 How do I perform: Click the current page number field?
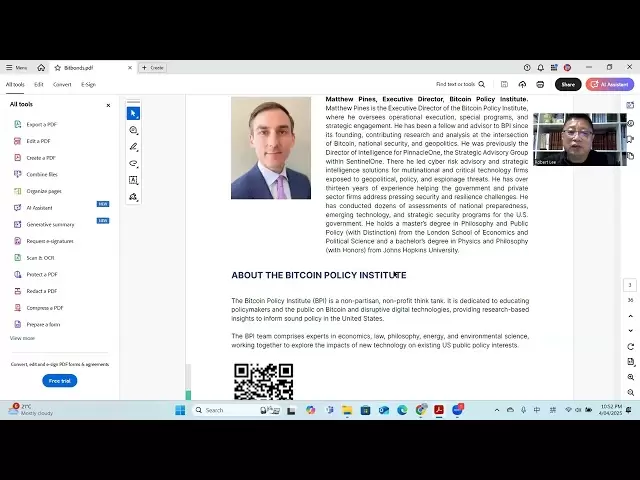(x=630, y=285)
